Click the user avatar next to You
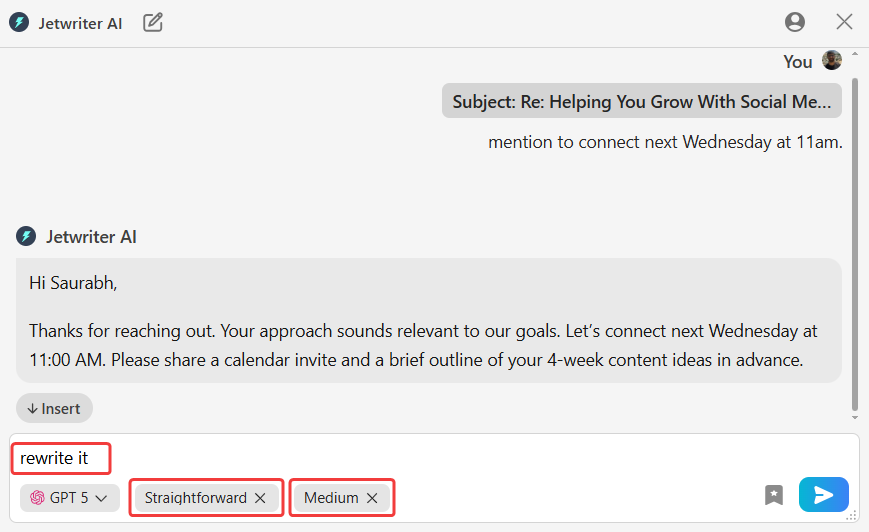Viewport: 869px width, 532px height. (x=832, y=61)
